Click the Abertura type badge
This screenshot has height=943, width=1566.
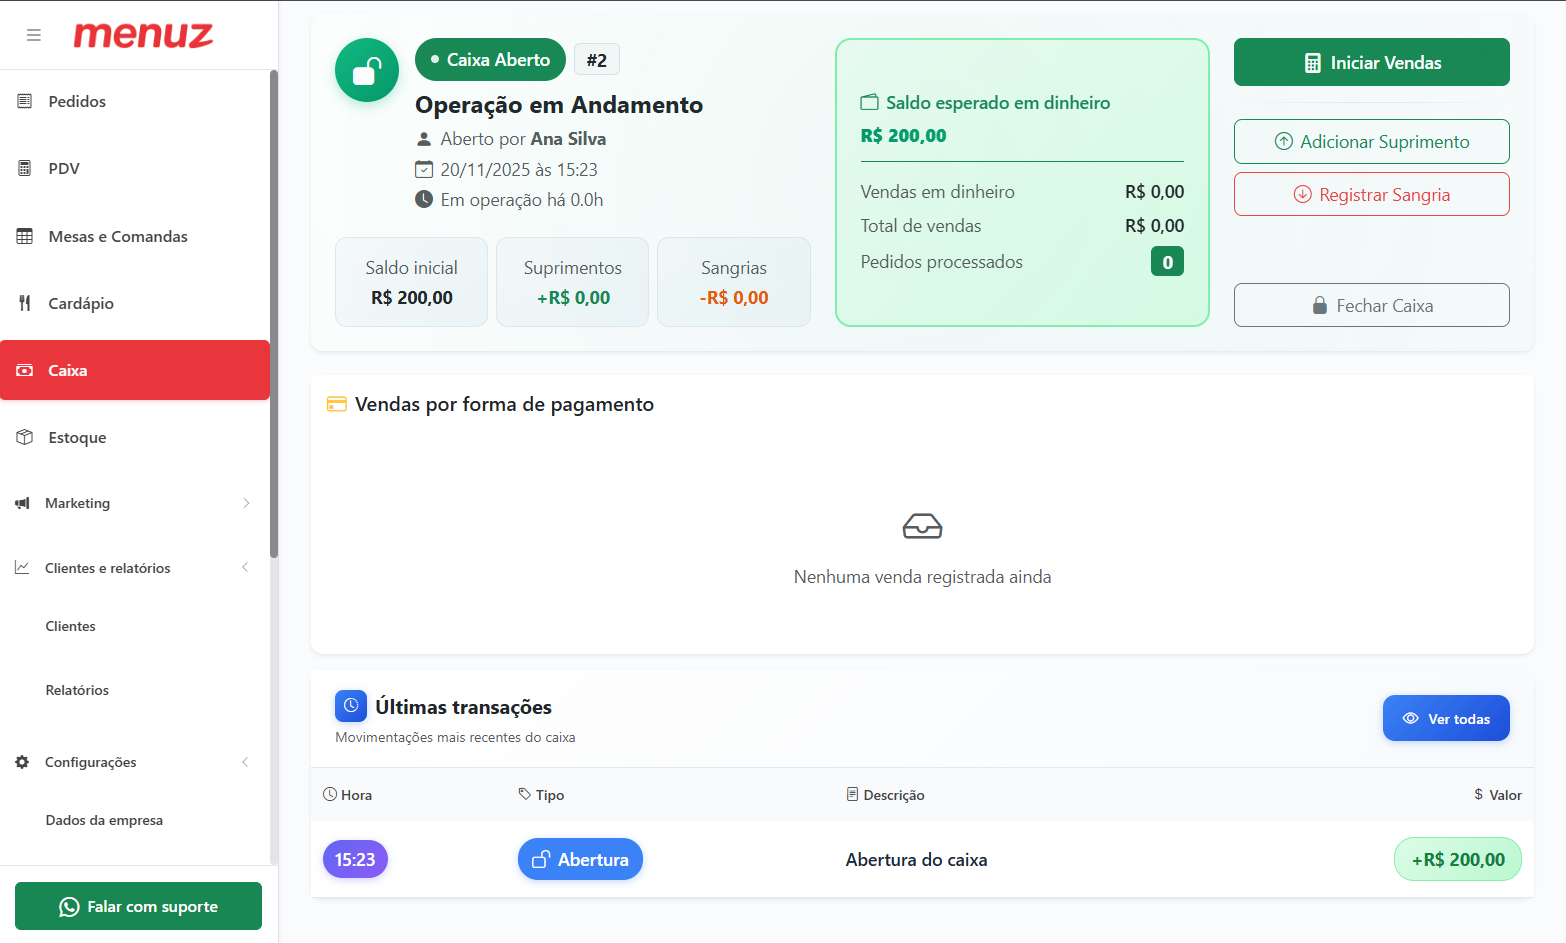click(580, 859)
